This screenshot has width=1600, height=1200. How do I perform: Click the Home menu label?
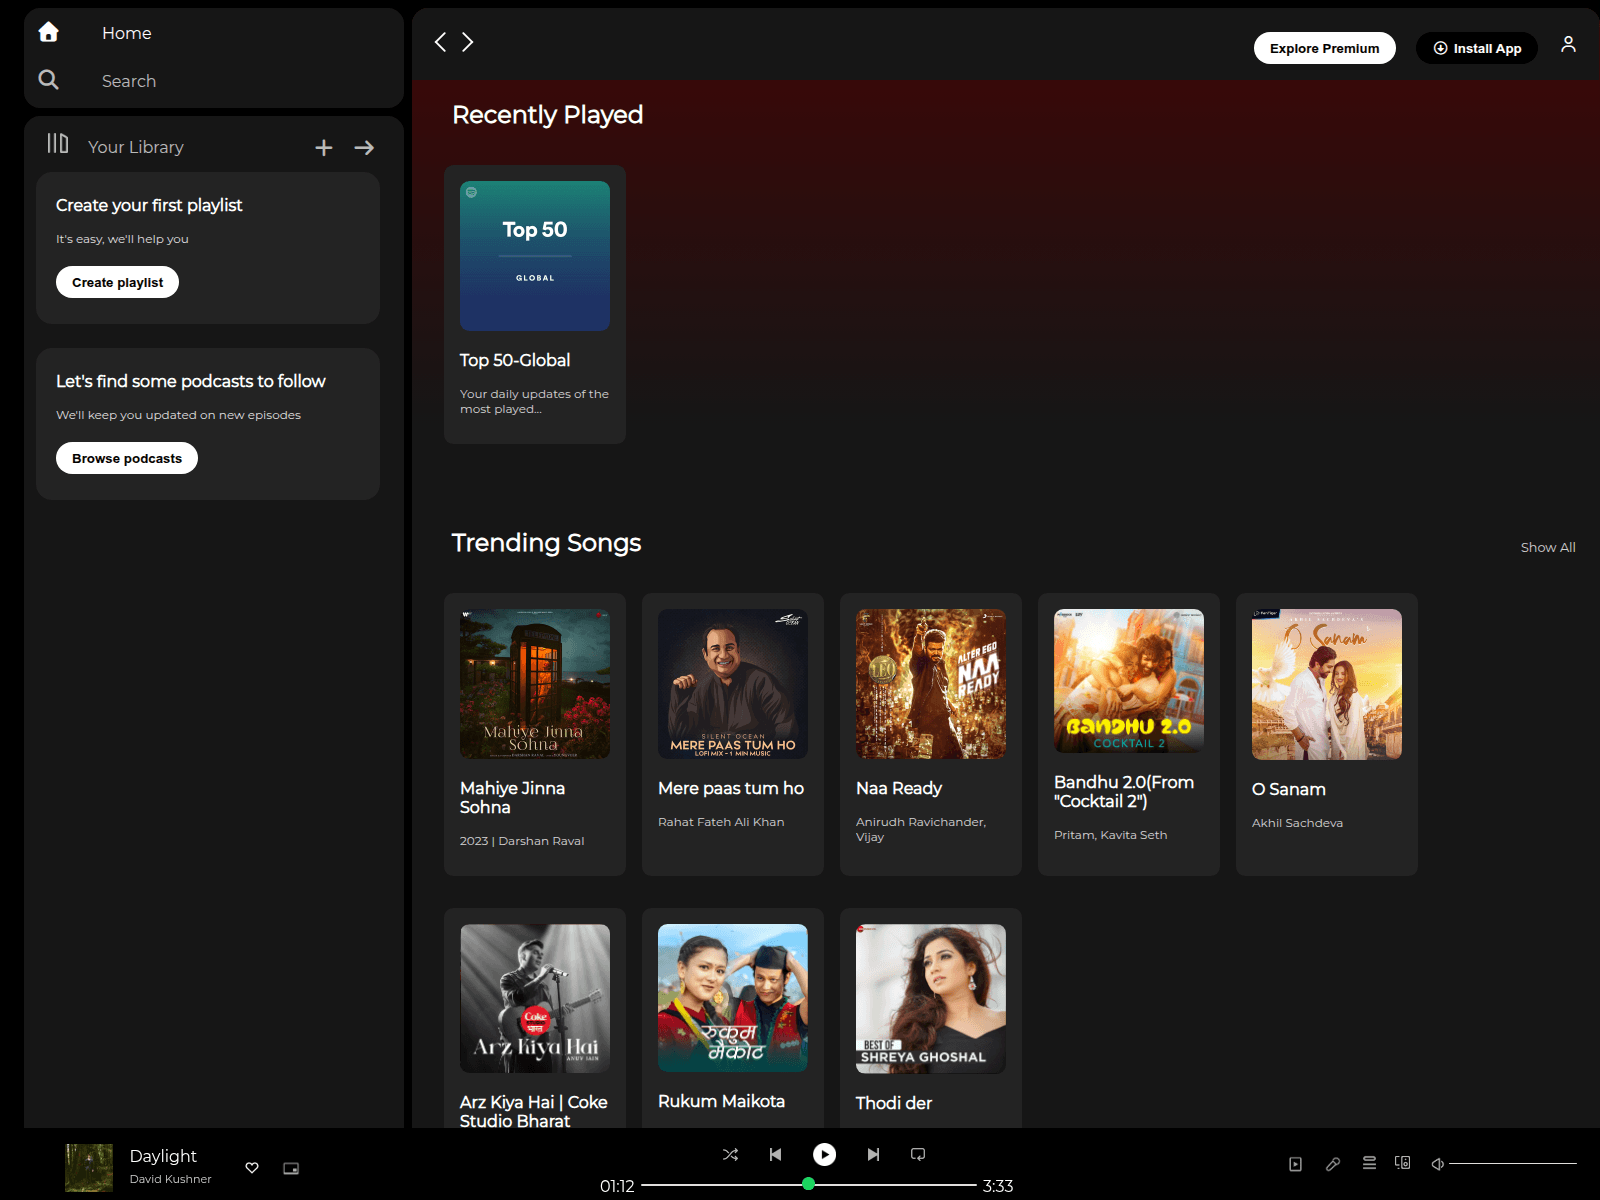pyautogui.click(x=127, y=33)
